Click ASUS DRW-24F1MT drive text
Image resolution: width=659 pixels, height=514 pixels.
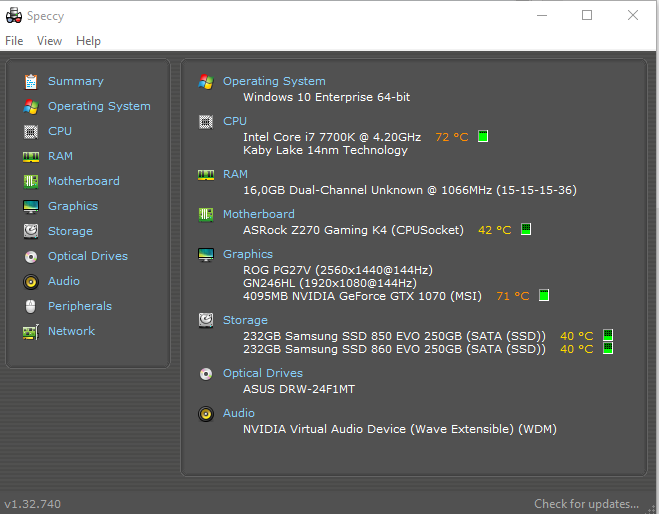point(299,389)
